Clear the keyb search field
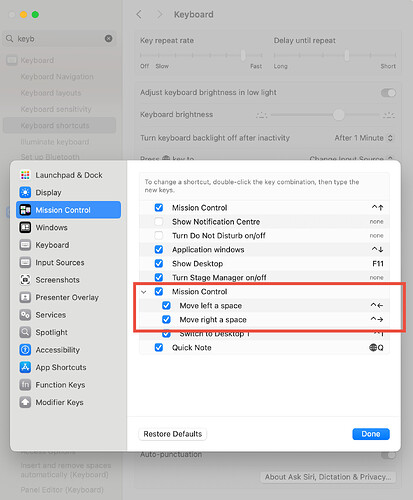This screenshot has height=500, width=413. [108, 39]
